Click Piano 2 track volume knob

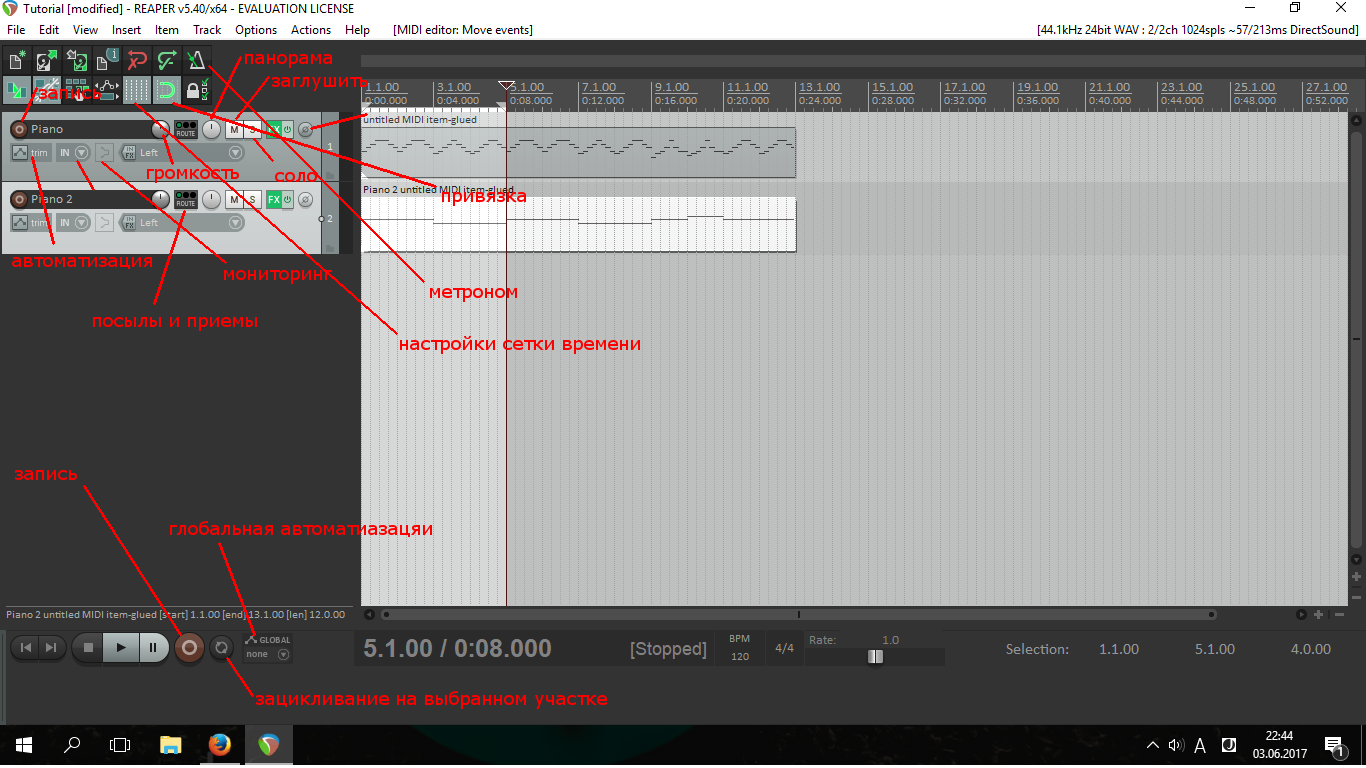pyautogui.click(x=160, y=199)
